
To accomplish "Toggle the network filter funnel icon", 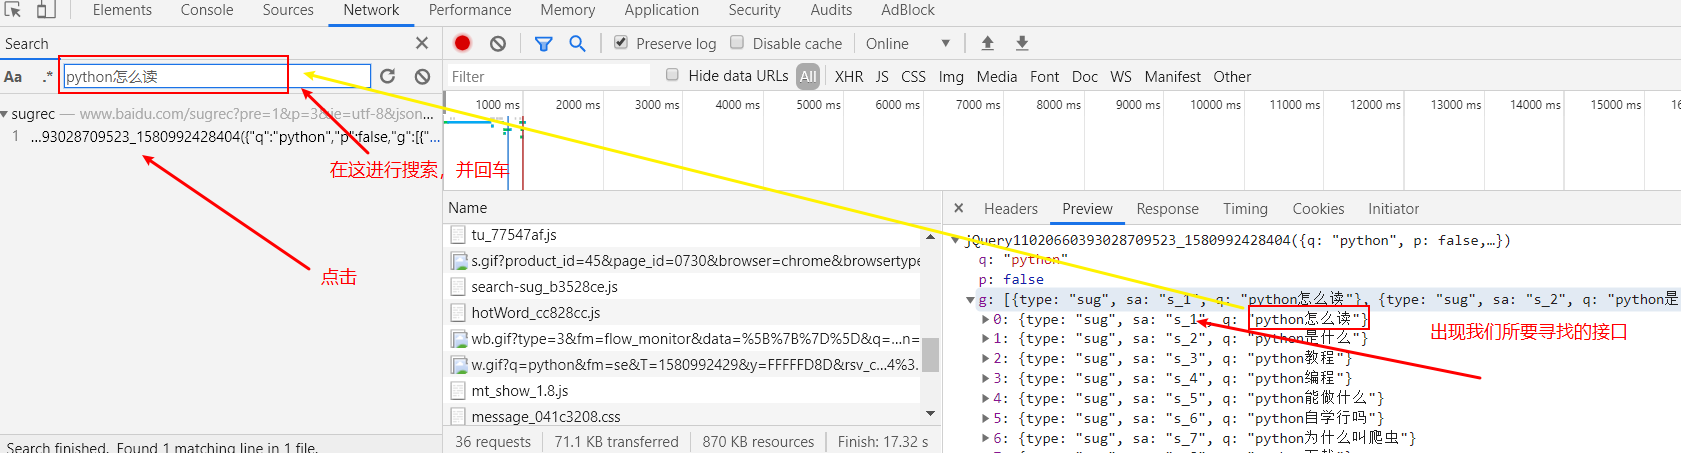I will click(543, 43).
